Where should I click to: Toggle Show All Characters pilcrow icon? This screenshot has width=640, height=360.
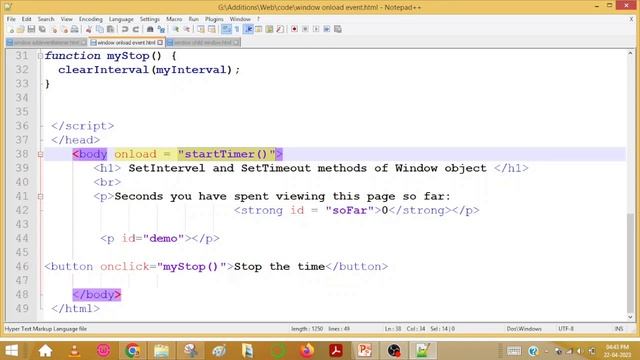(237, 29)
